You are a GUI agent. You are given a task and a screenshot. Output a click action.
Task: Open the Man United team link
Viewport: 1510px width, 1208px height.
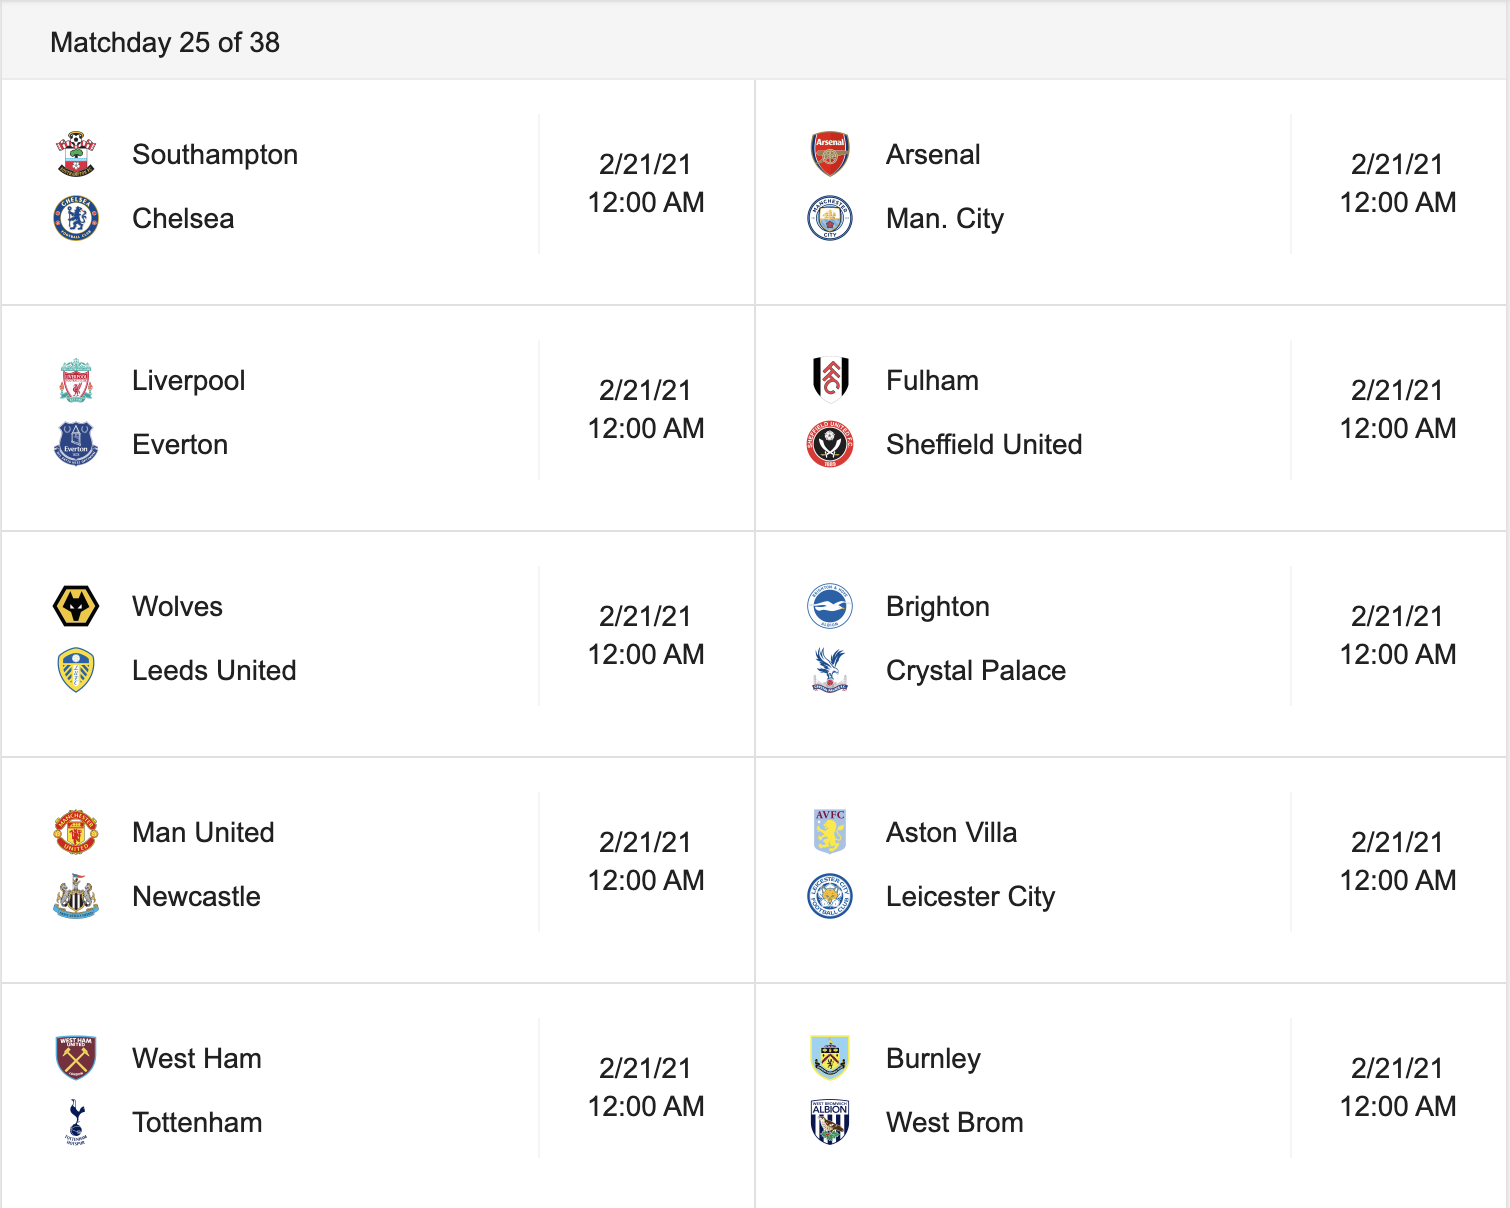pyautogui.click(x=203, y=832)
